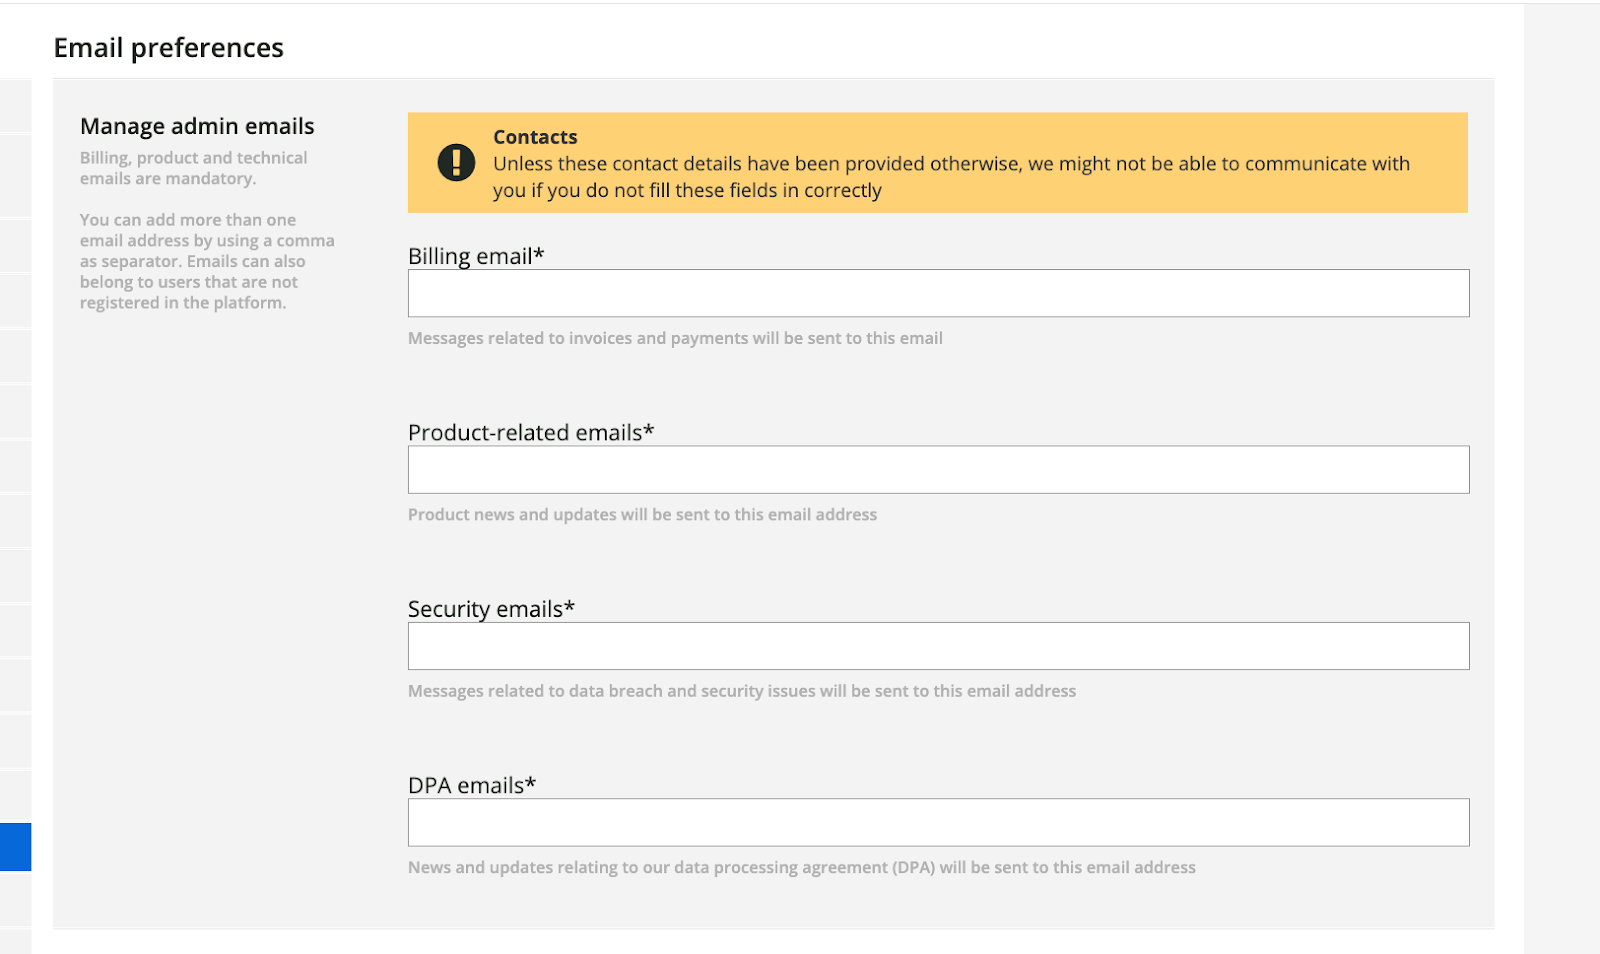
Task: Click the invoices and payments helper text
Action: (675, 338)
